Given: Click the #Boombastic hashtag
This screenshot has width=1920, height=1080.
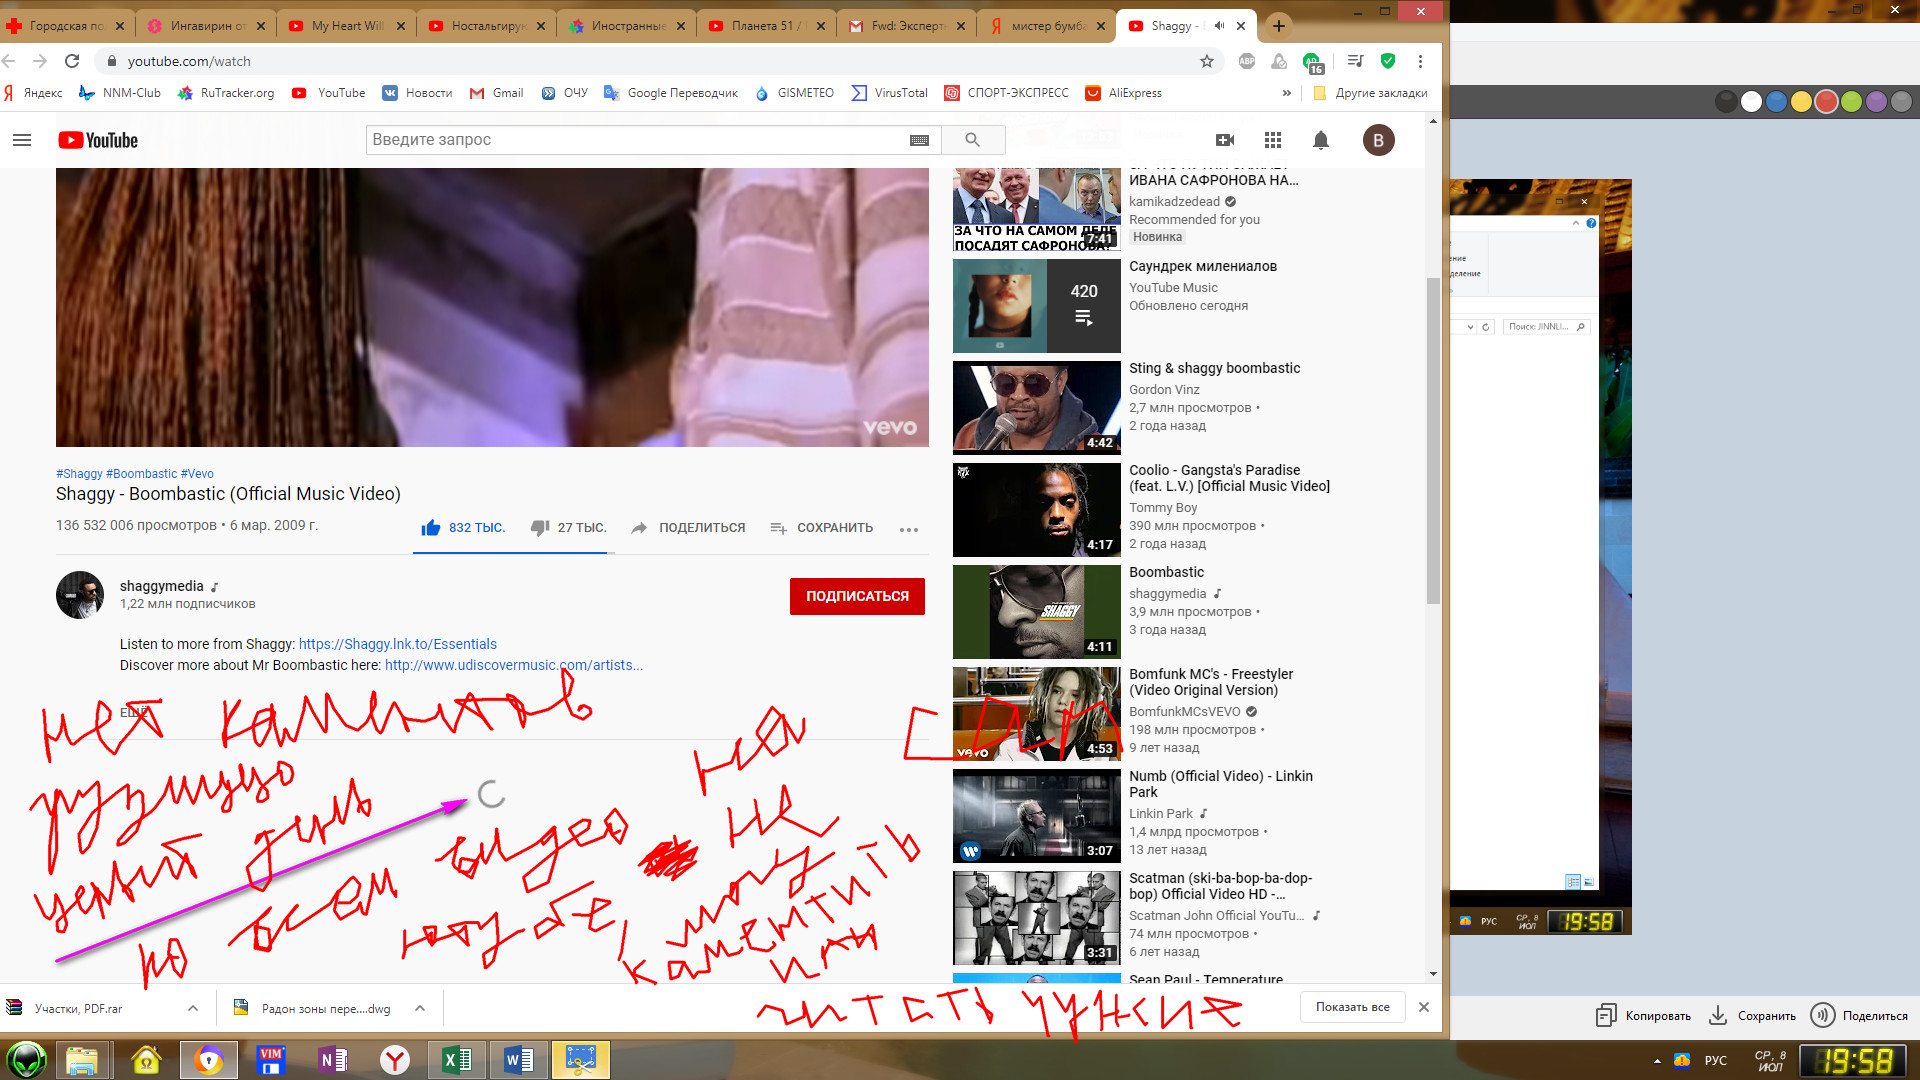Looking at the screenshot, I should pyautogui.click(x=141, y=474).
